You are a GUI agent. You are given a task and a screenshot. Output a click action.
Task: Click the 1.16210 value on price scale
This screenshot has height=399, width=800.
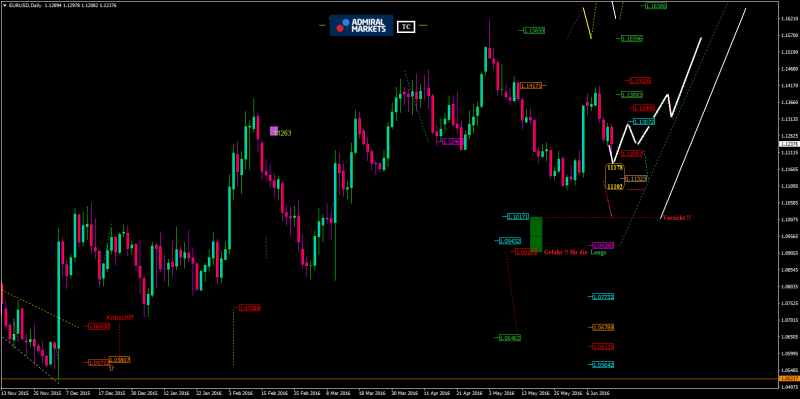[x=789, y=19]
